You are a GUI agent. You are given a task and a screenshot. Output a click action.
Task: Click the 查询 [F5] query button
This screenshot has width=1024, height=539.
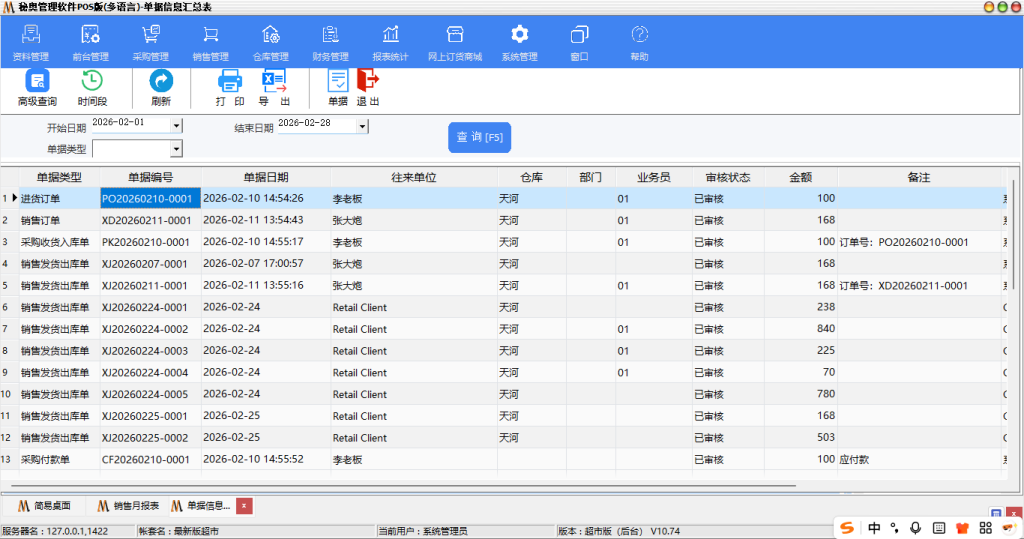tap(479, 137)
